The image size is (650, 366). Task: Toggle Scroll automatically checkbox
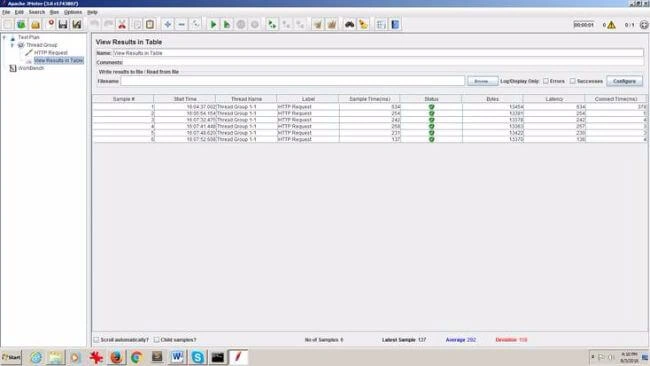[x=97, y=339]
